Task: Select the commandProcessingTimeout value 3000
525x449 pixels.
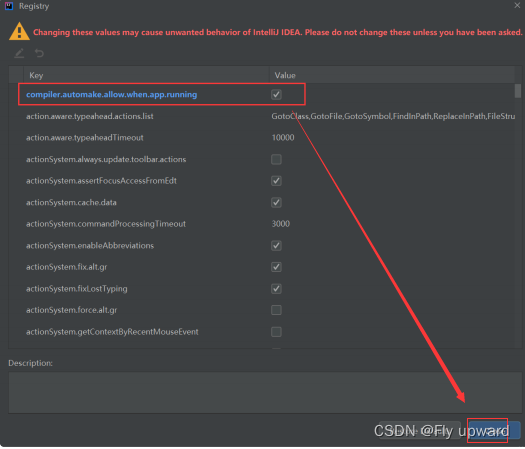Action: (x=281, y=224)
